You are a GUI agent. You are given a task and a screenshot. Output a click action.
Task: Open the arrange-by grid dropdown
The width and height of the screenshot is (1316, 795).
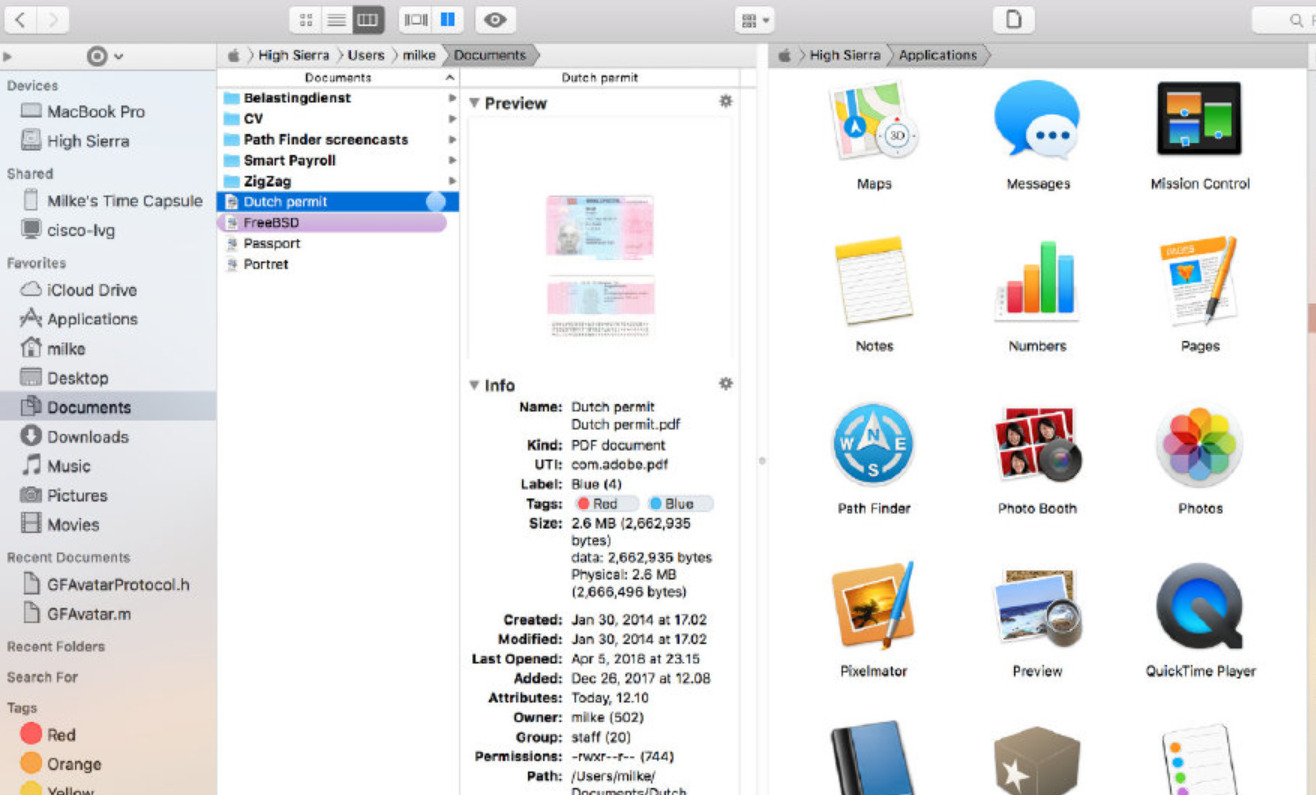tap(754, 19)
